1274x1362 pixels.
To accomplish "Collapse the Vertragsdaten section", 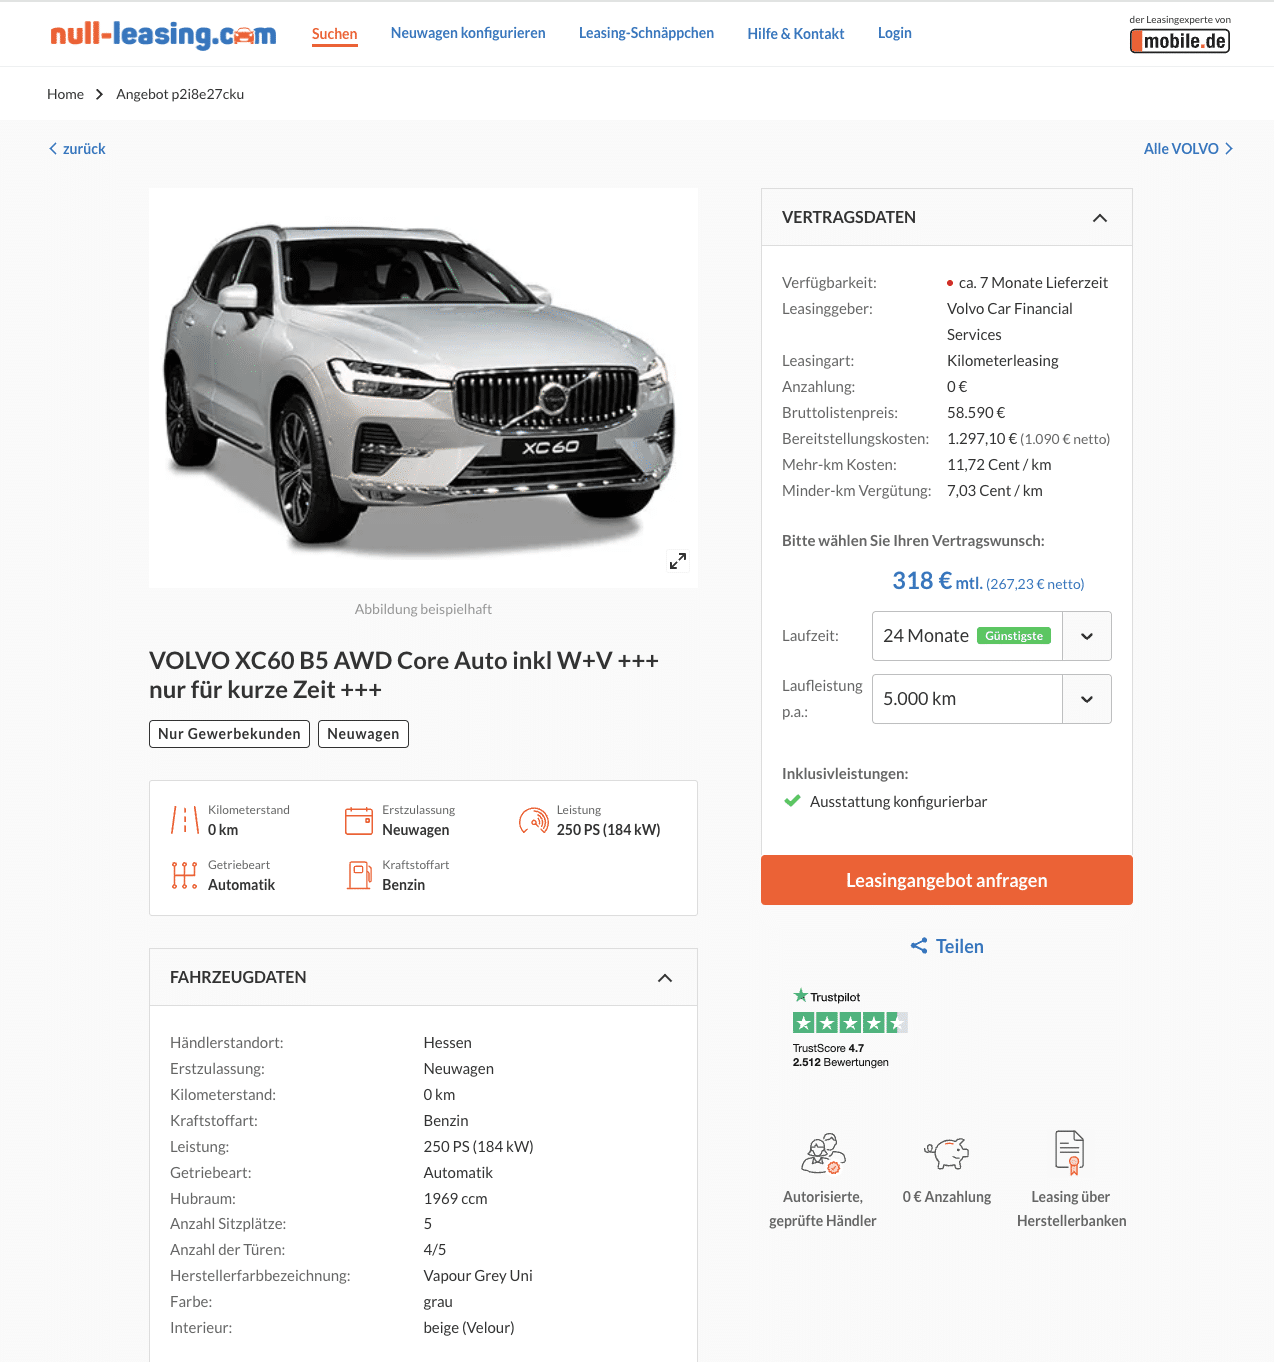I will (x=1100, y=218).
